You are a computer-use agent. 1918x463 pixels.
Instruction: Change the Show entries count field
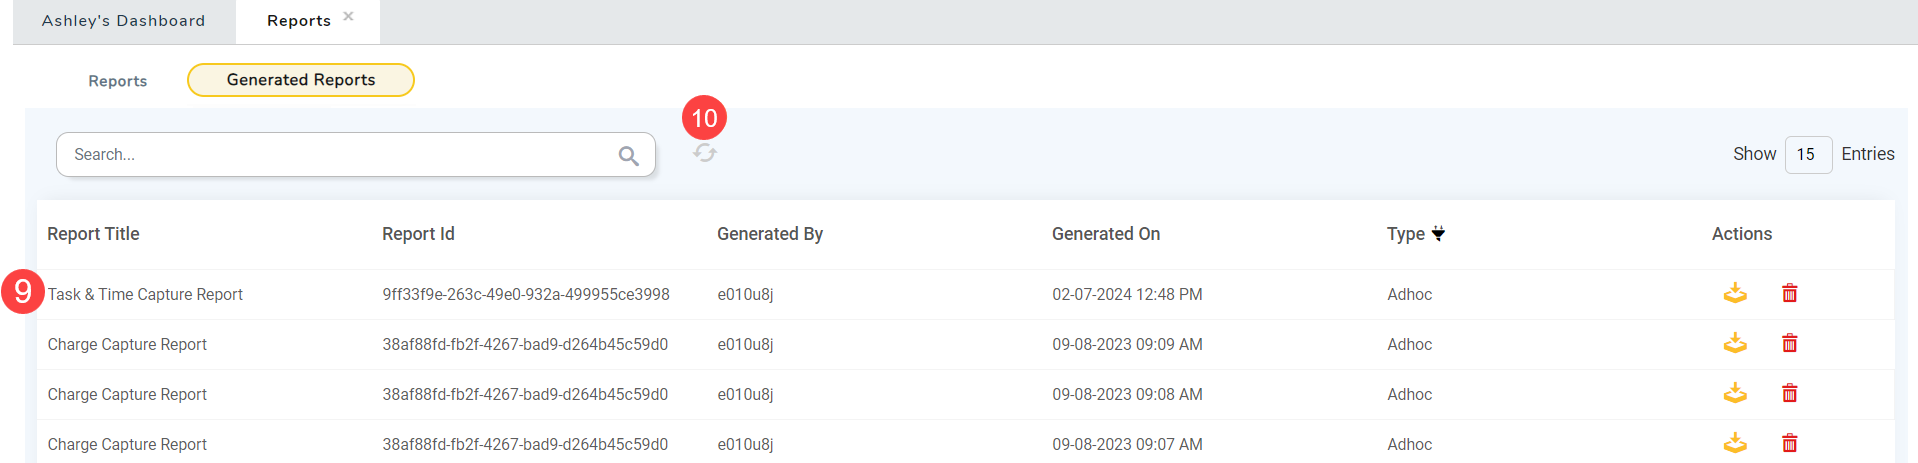pos(1807,155)
